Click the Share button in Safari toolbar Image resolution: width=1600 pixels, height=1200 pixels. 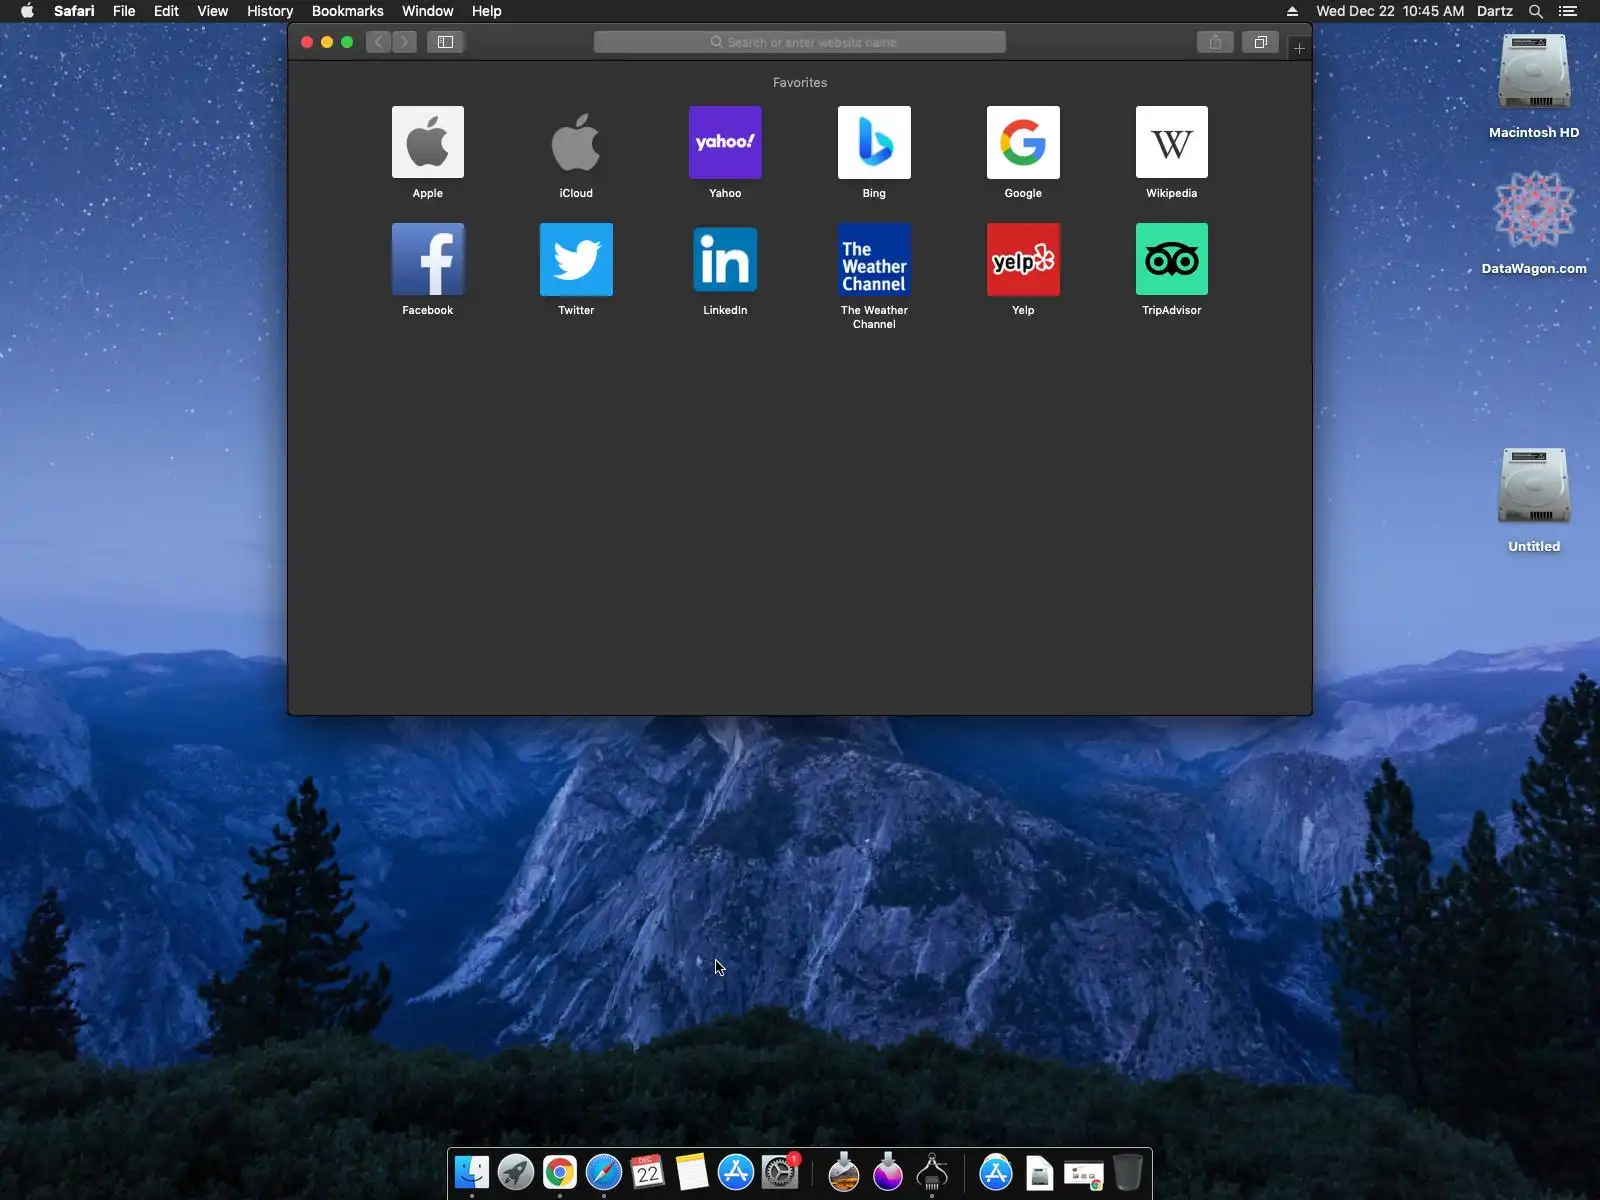pyautogui.click(x=1215, y=42)
